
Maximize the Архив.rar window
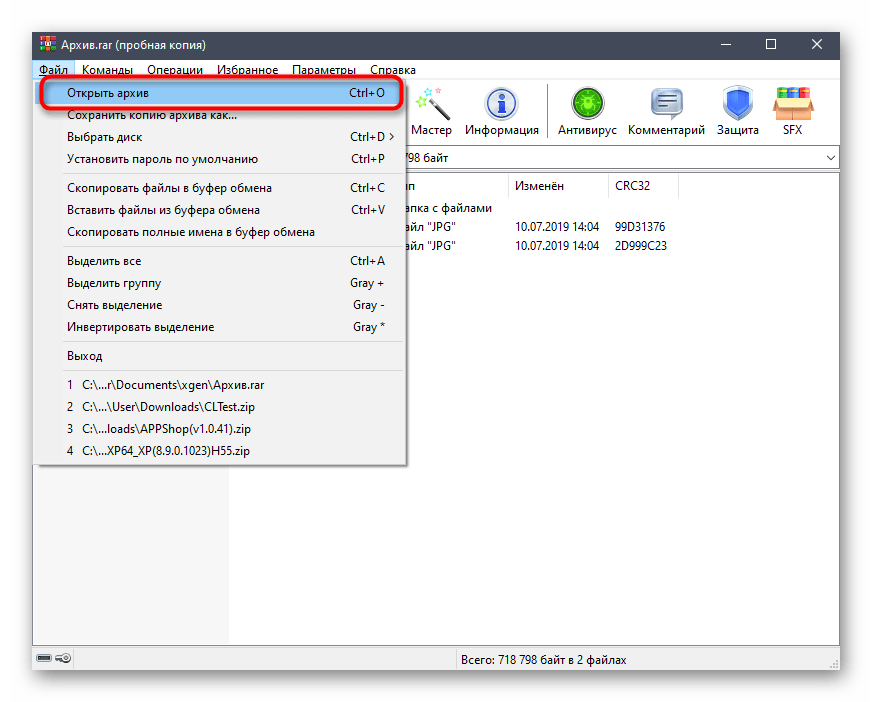coord(771,45)
